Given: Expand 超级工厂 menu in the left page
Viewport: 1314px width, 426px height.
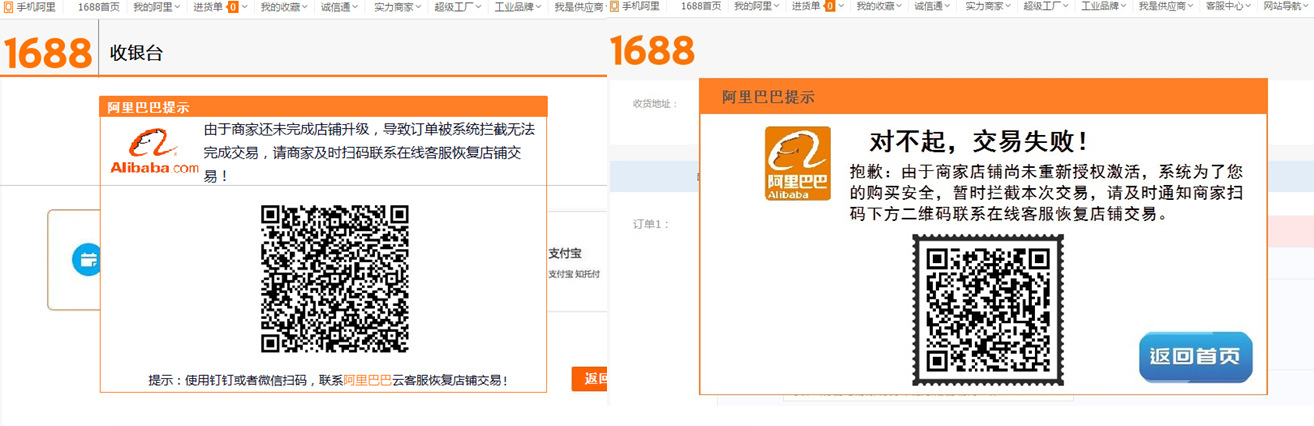Looking at the screenshot, I should (x=457, y=7).
